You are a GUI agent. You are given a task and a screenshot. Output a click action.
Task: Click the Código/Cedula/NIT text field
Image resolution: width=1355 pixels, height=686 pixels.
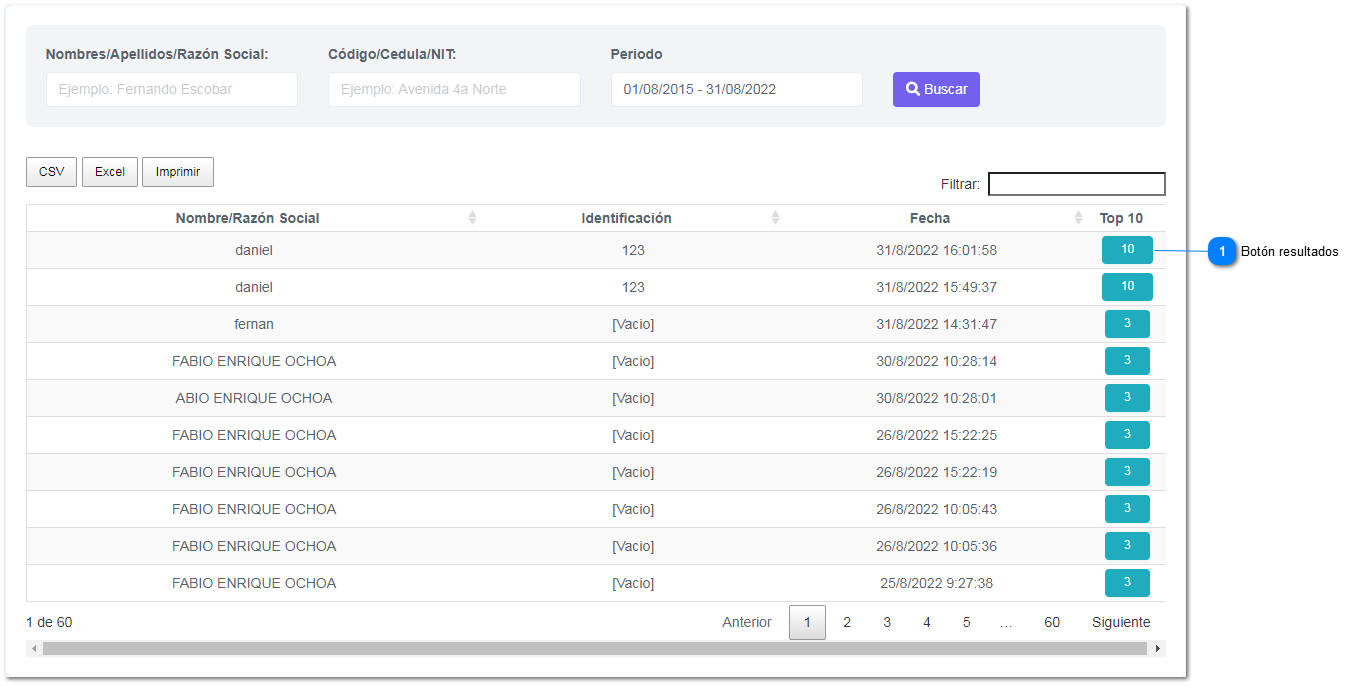pos(454,89)
